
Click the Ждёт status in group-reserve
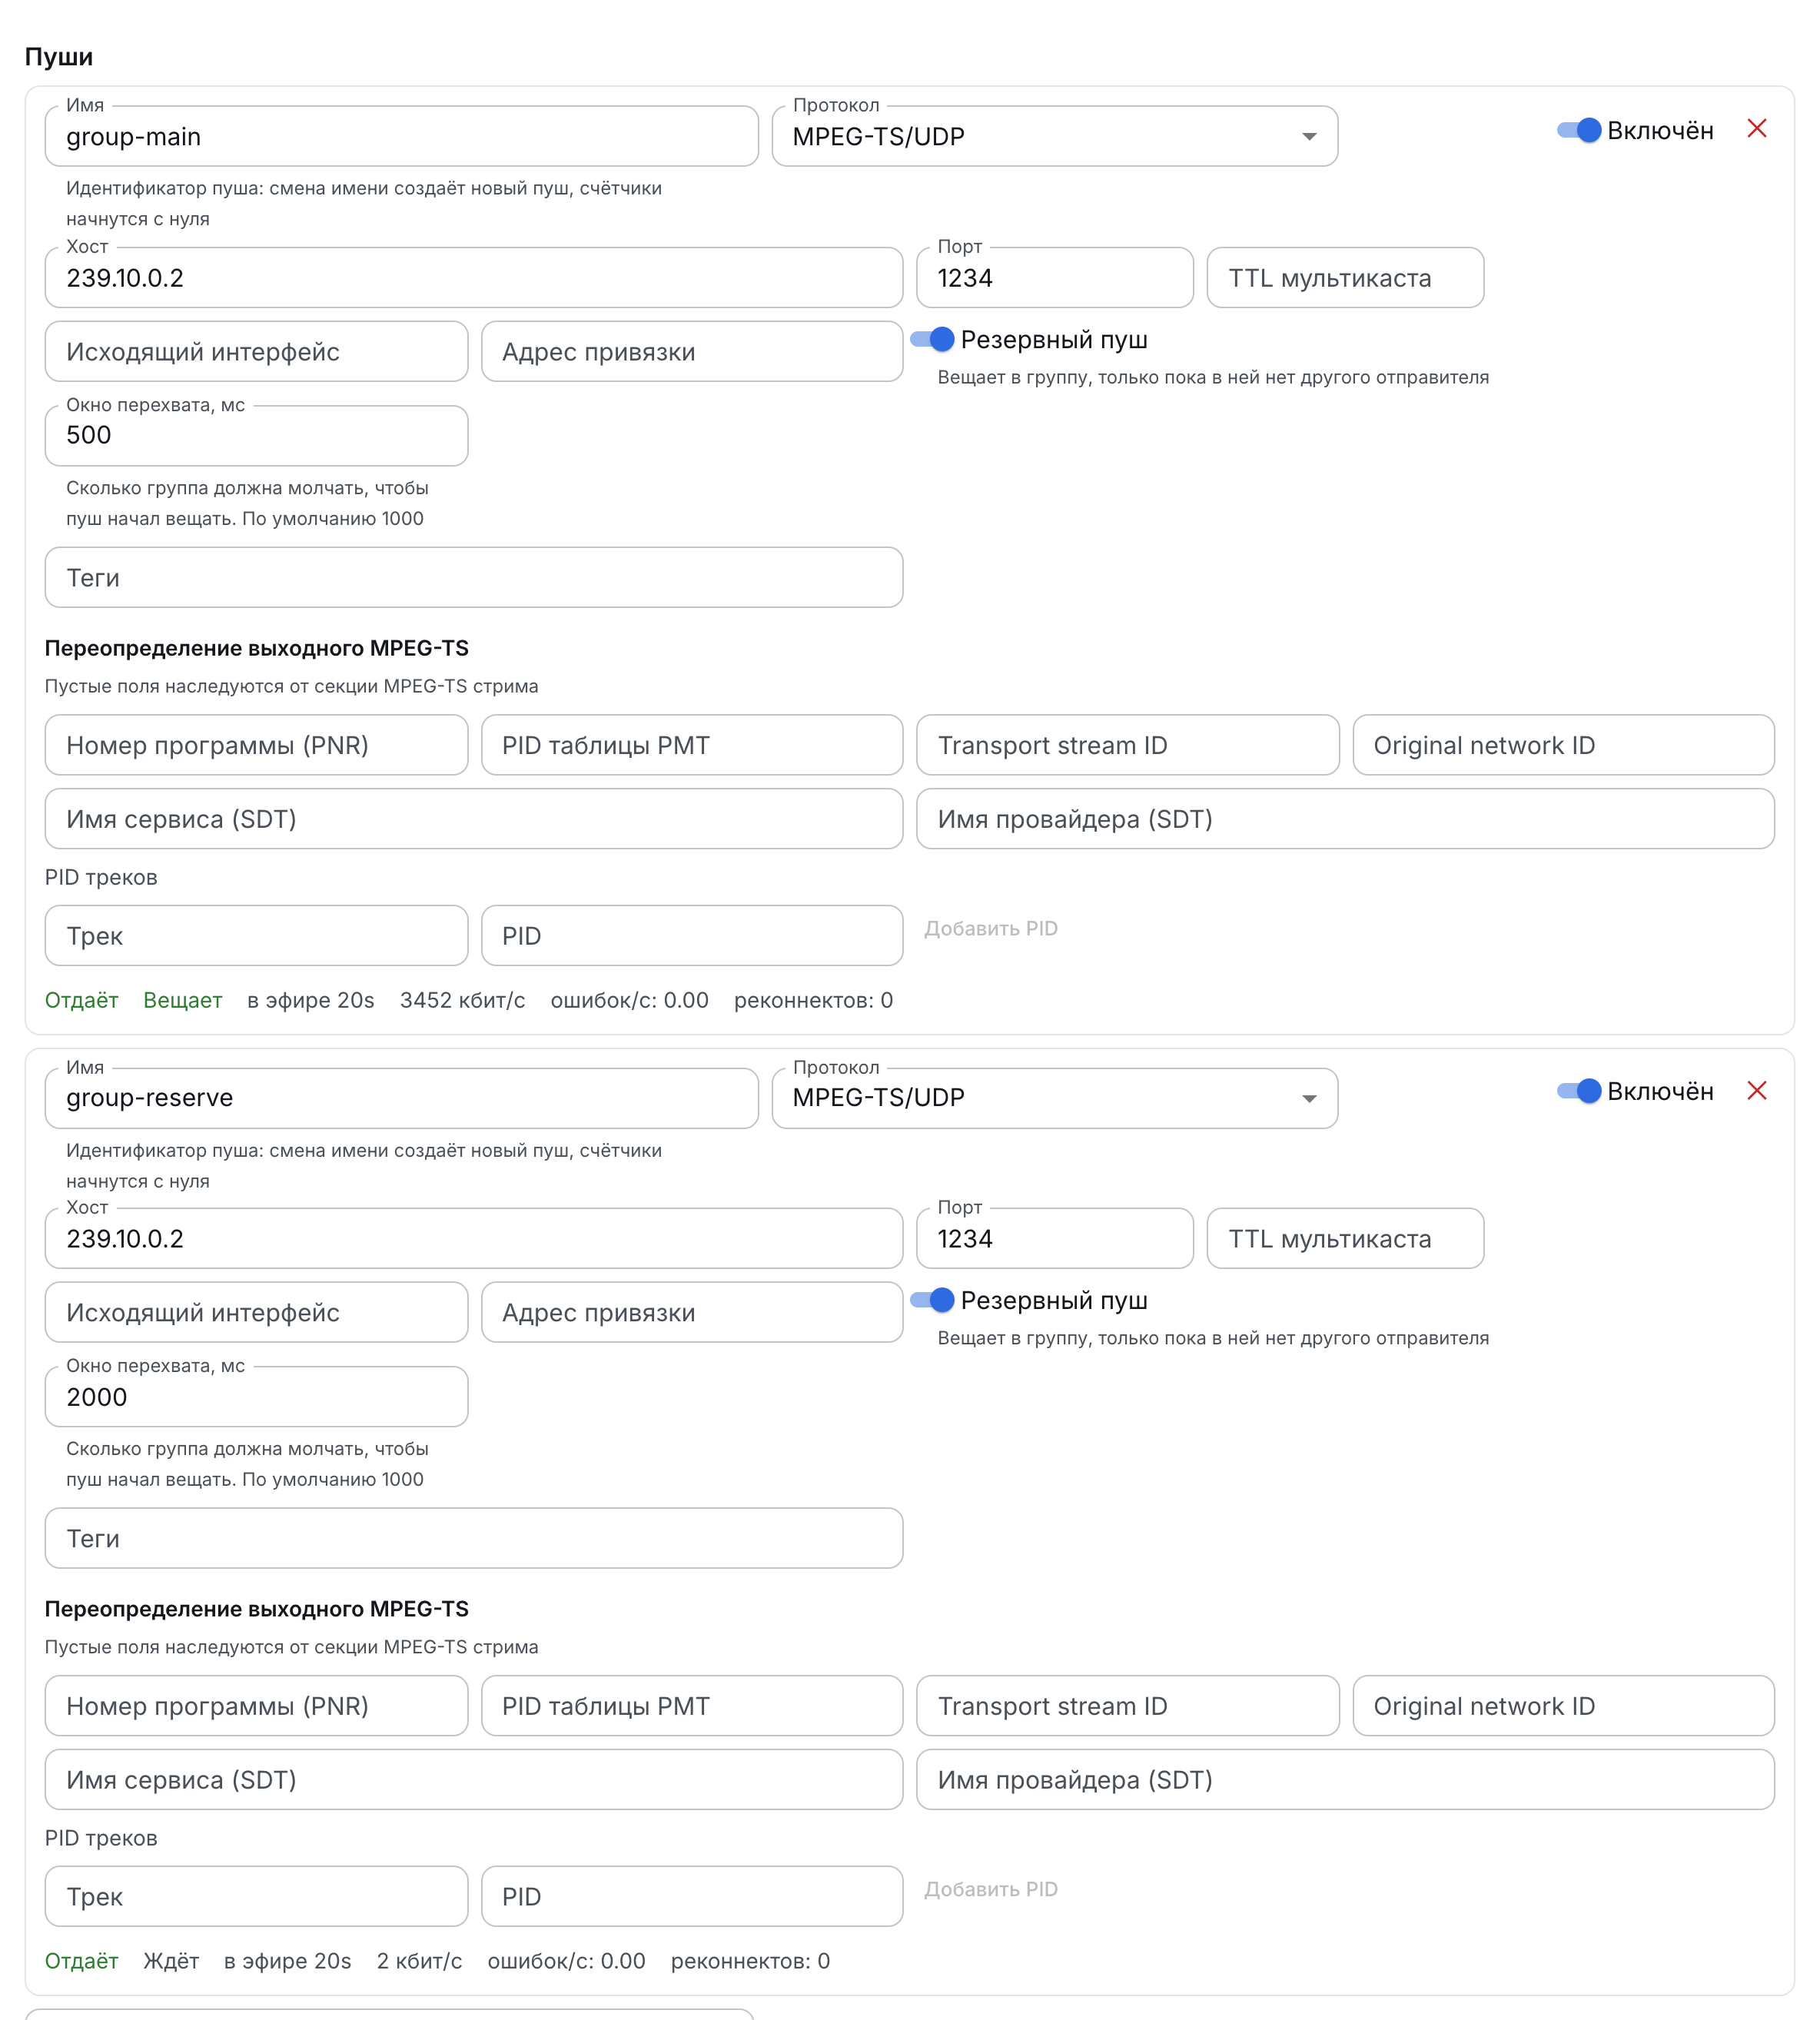pyautogui.click(x=171, y=1961)
